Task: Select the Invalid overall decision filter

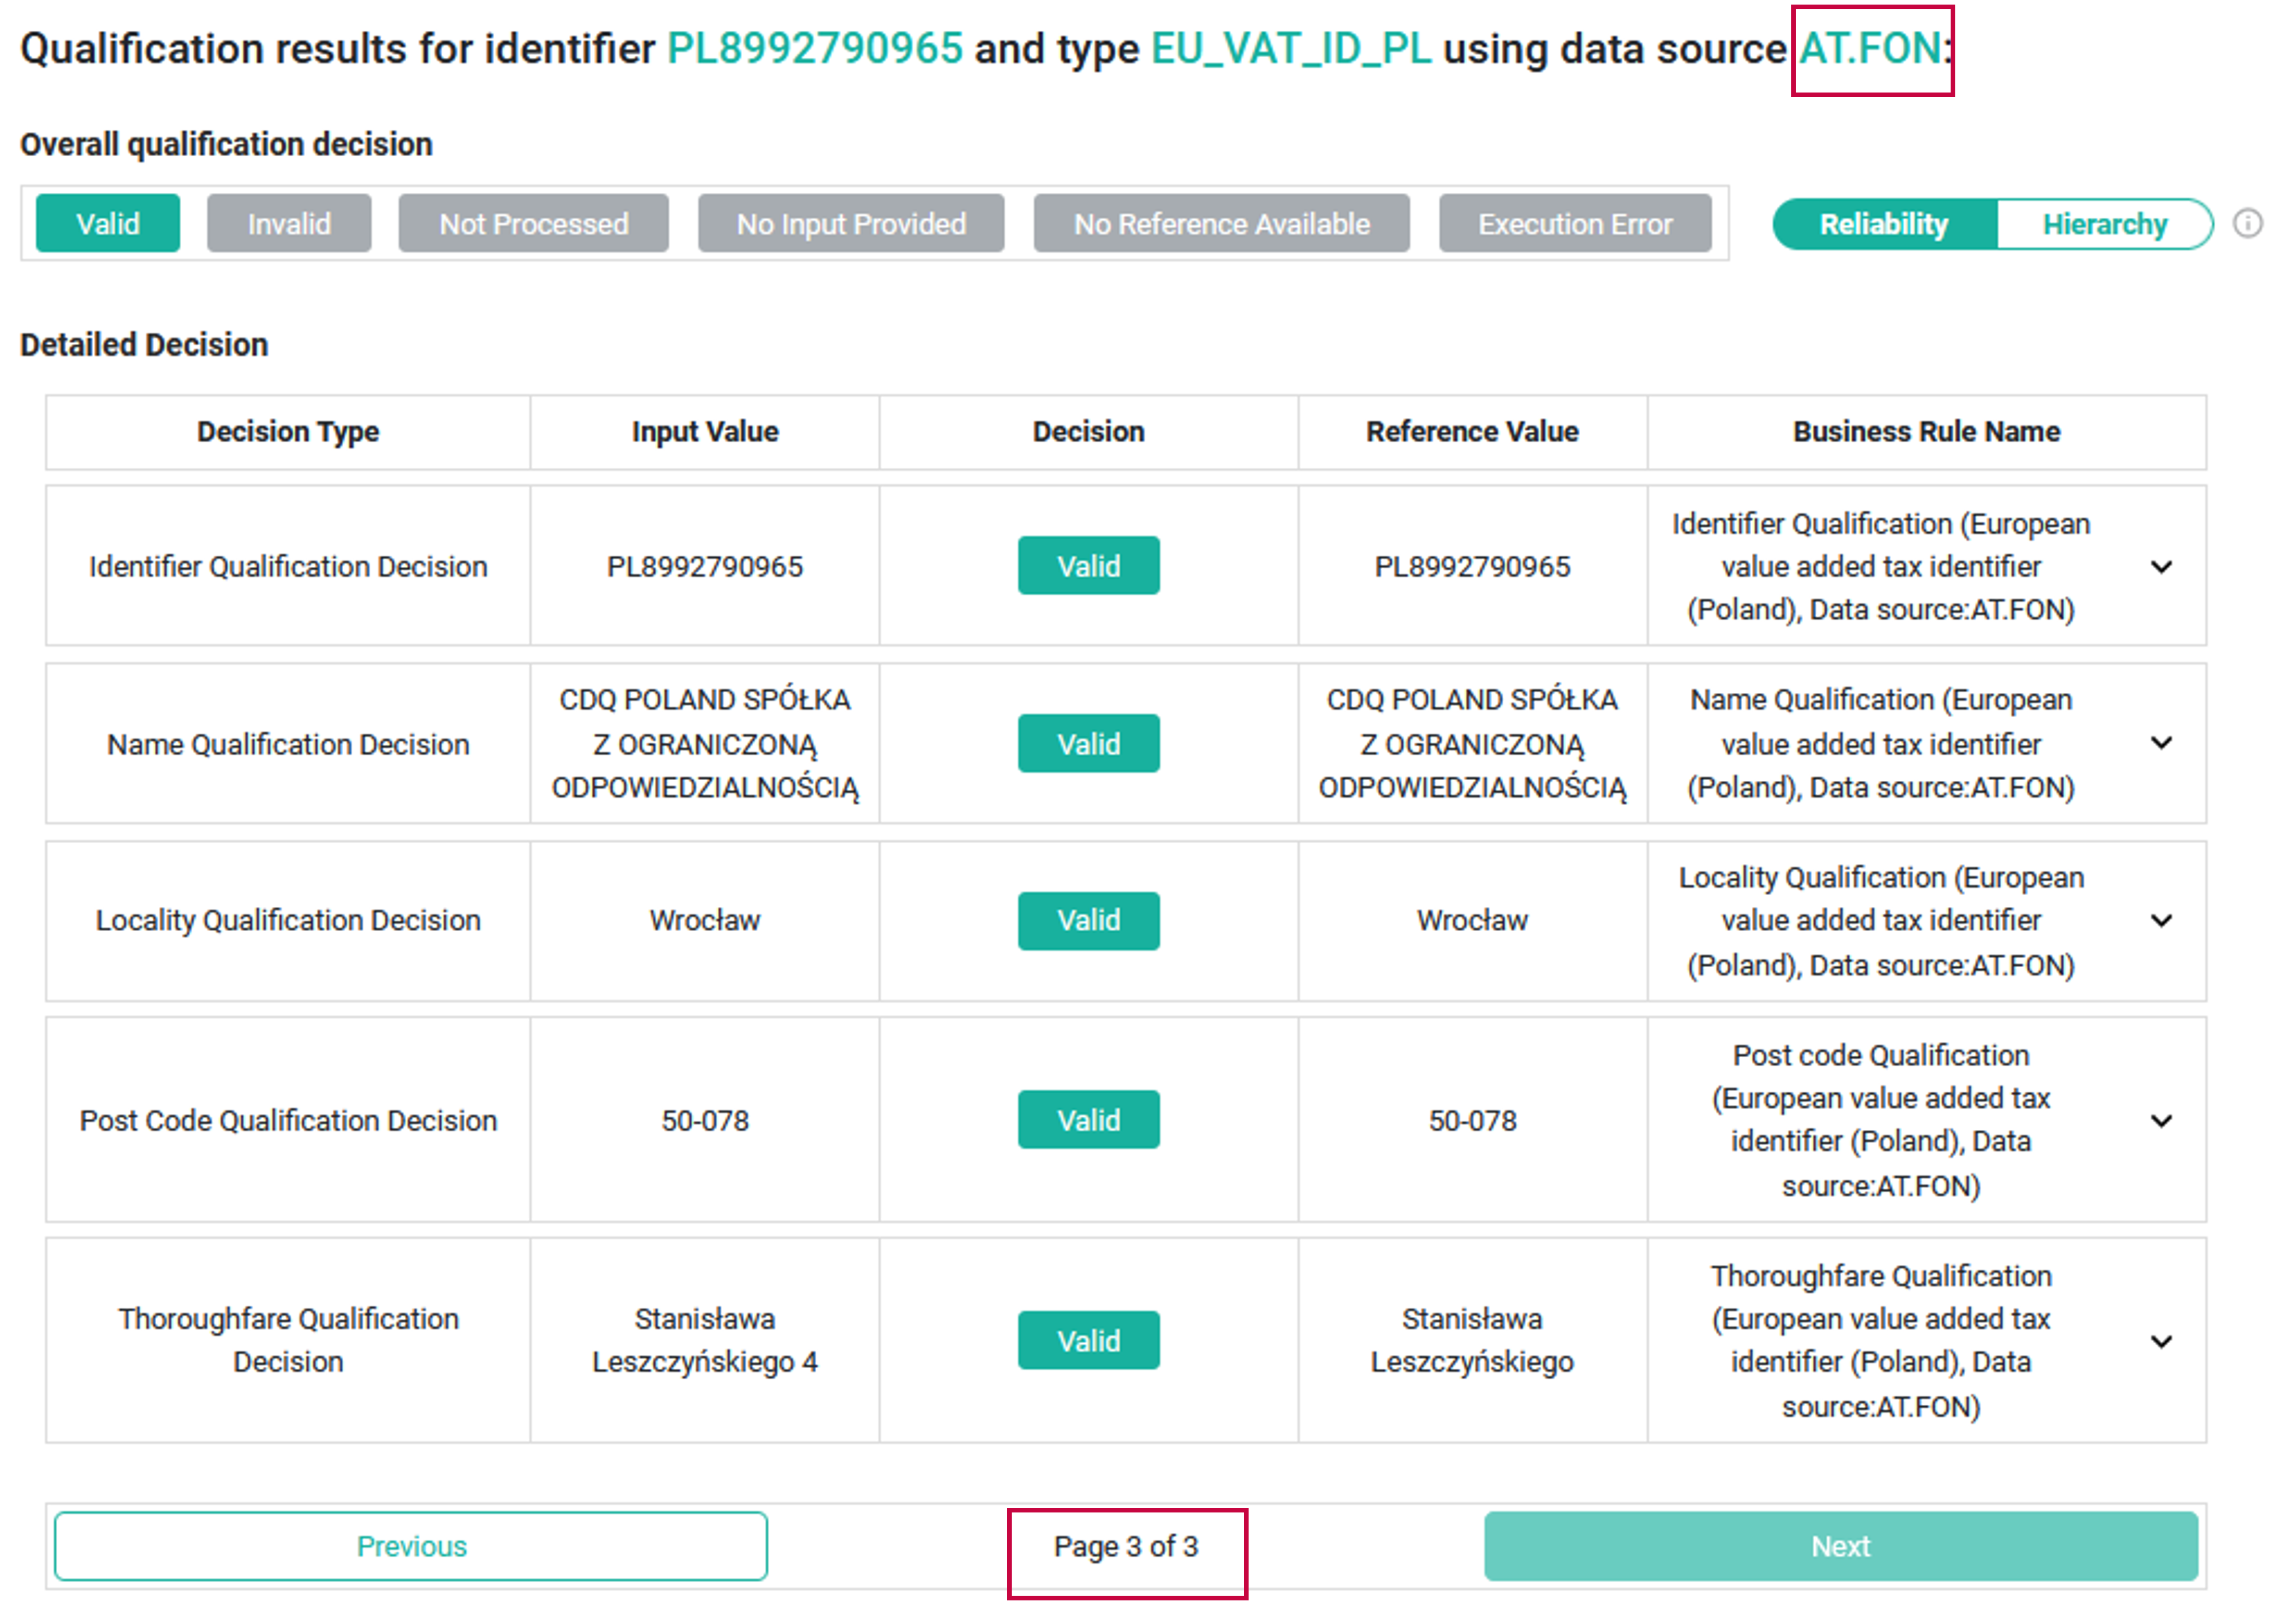Action: [289, 224]
